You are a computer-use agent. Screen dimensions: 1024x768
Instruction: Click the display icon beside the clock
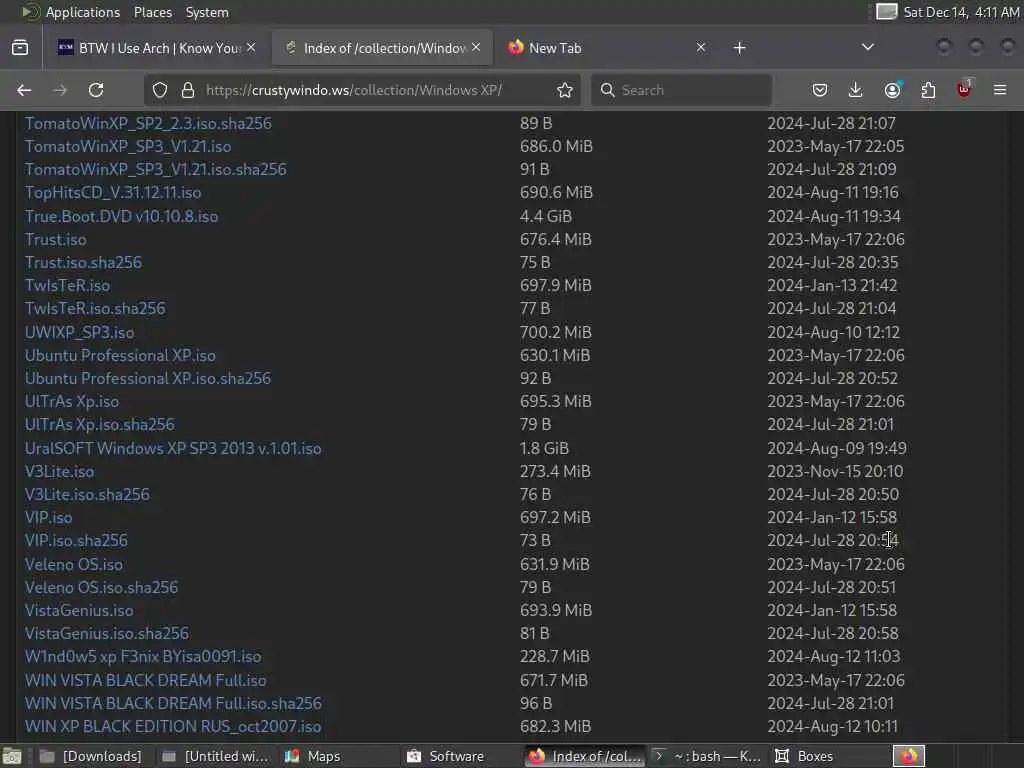coord(886,12)
